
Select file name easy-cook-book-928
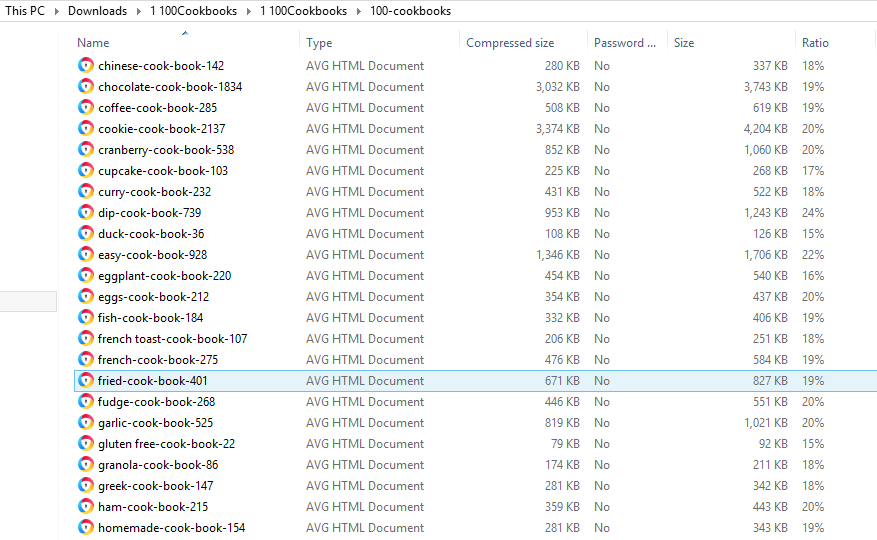(153, 255)
